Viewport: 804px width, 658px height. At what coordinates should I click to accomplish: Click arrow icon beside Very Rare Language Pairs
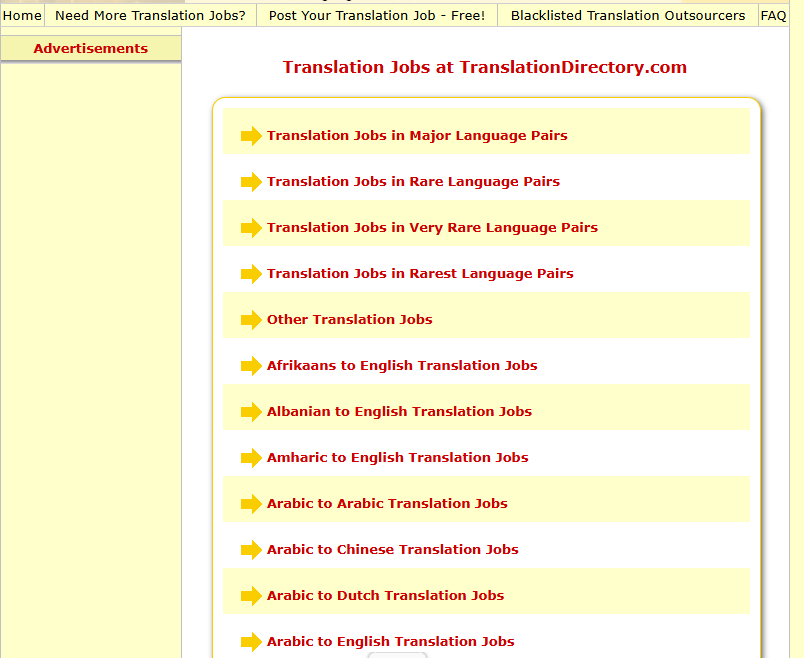(x=251, y=228)
